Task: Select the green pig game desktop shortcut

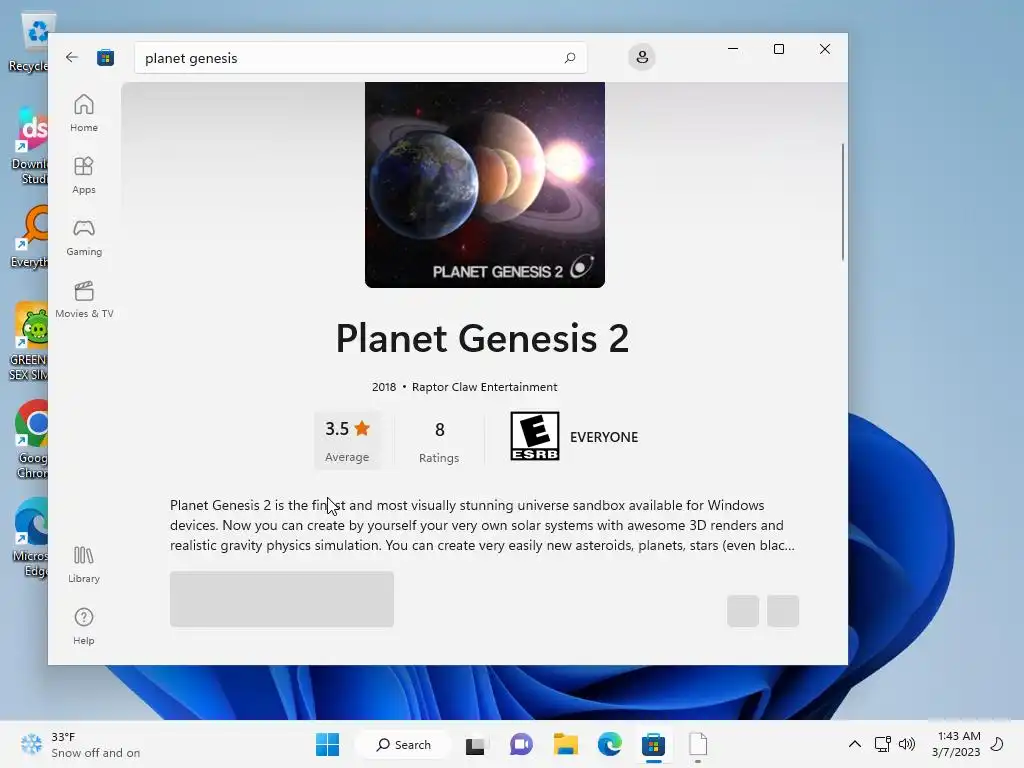Action: (x=31, y=342)
